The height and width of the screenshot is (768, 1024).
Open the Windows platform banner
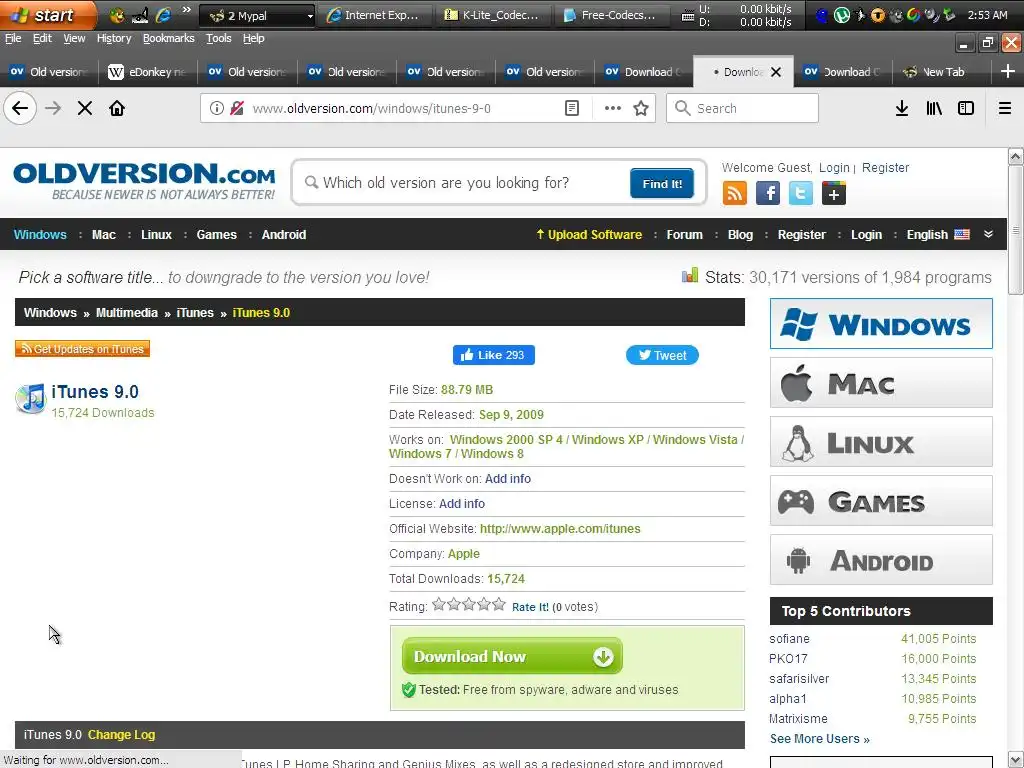(x=881, y=324)
